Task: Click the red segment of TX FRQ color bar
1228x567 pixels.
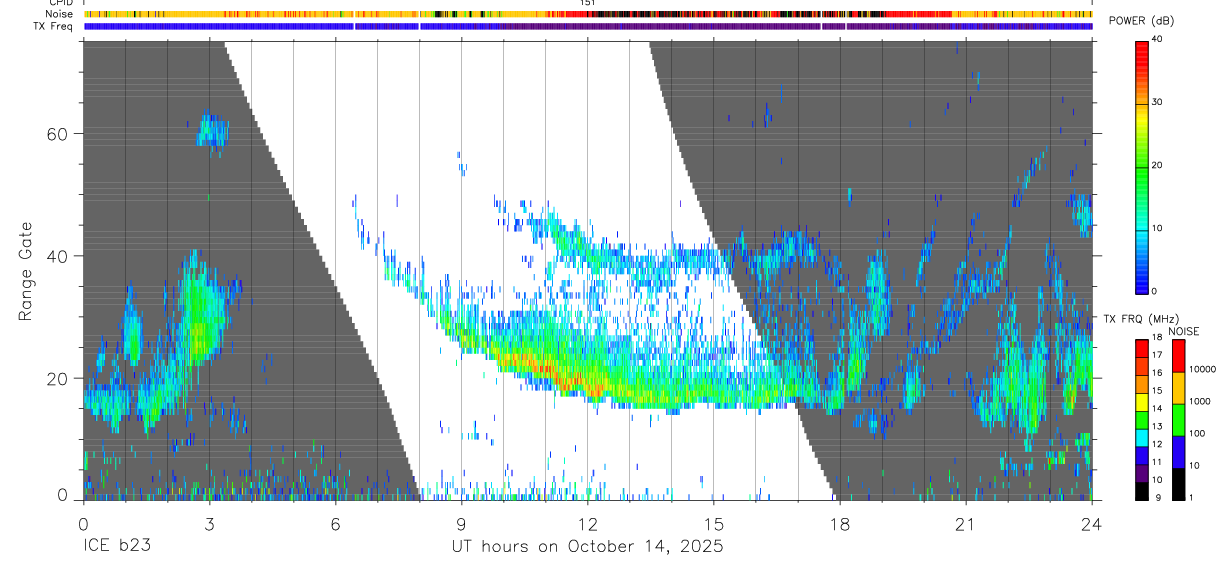Action: 1142,348
